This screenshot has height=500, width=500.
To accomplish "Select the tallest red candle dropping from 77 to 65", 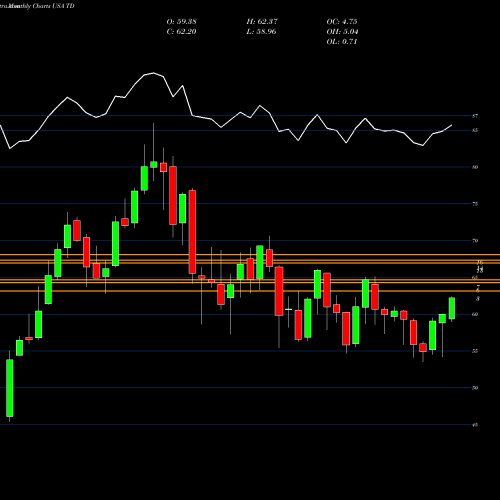I will click(x=192, y=232).
